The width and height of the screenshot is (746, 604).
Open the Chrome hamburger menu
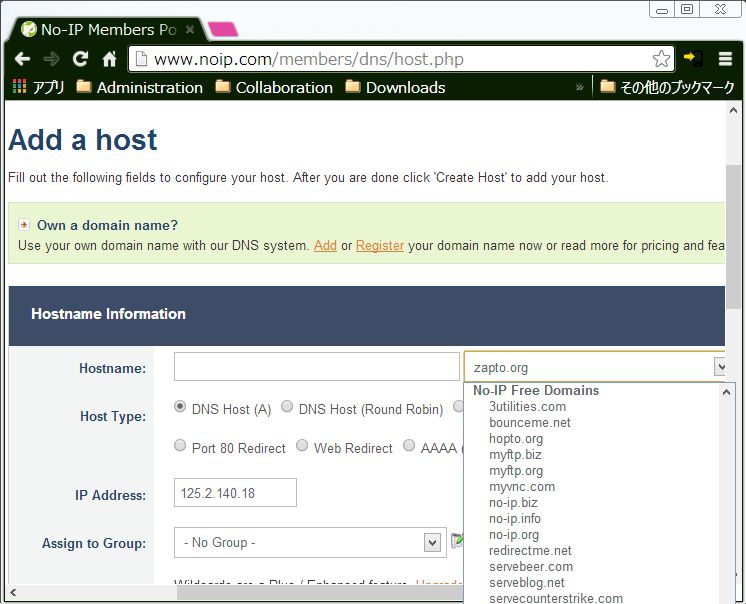pos(725,59)
